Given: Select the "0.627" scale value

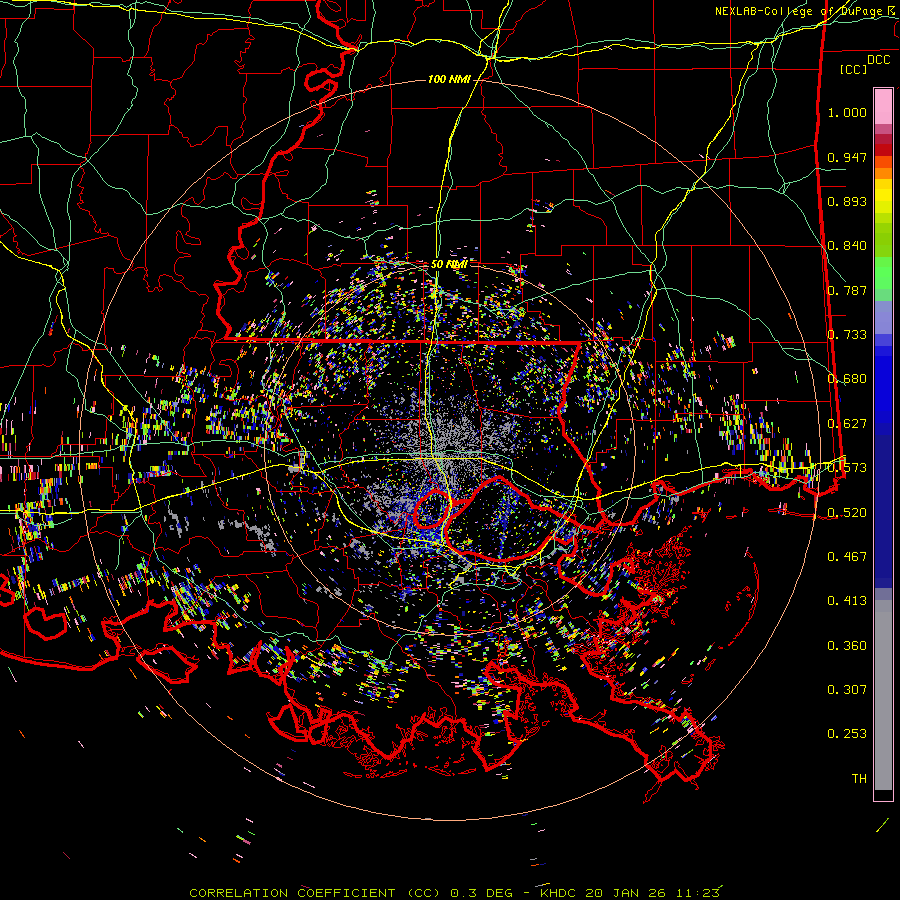Looking at the screenshot, I should 847,424.
